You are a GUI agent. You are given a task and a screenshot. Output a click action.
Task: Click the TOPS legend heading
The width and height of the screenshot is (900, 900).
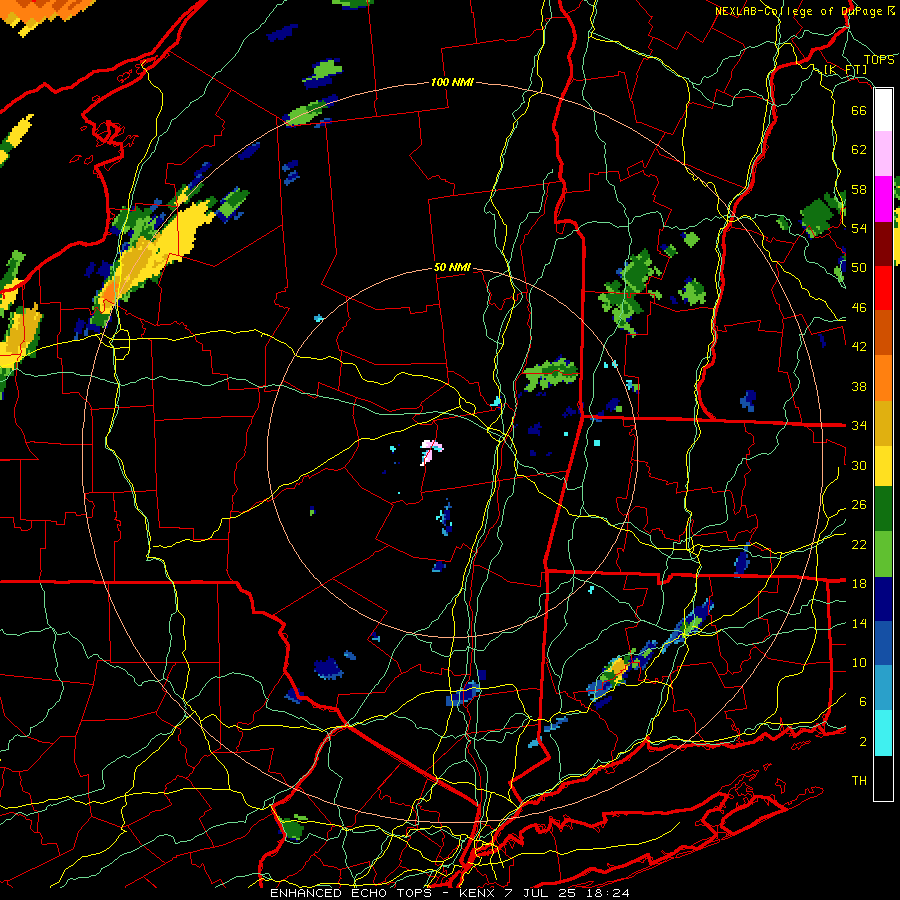click(879, 60)
